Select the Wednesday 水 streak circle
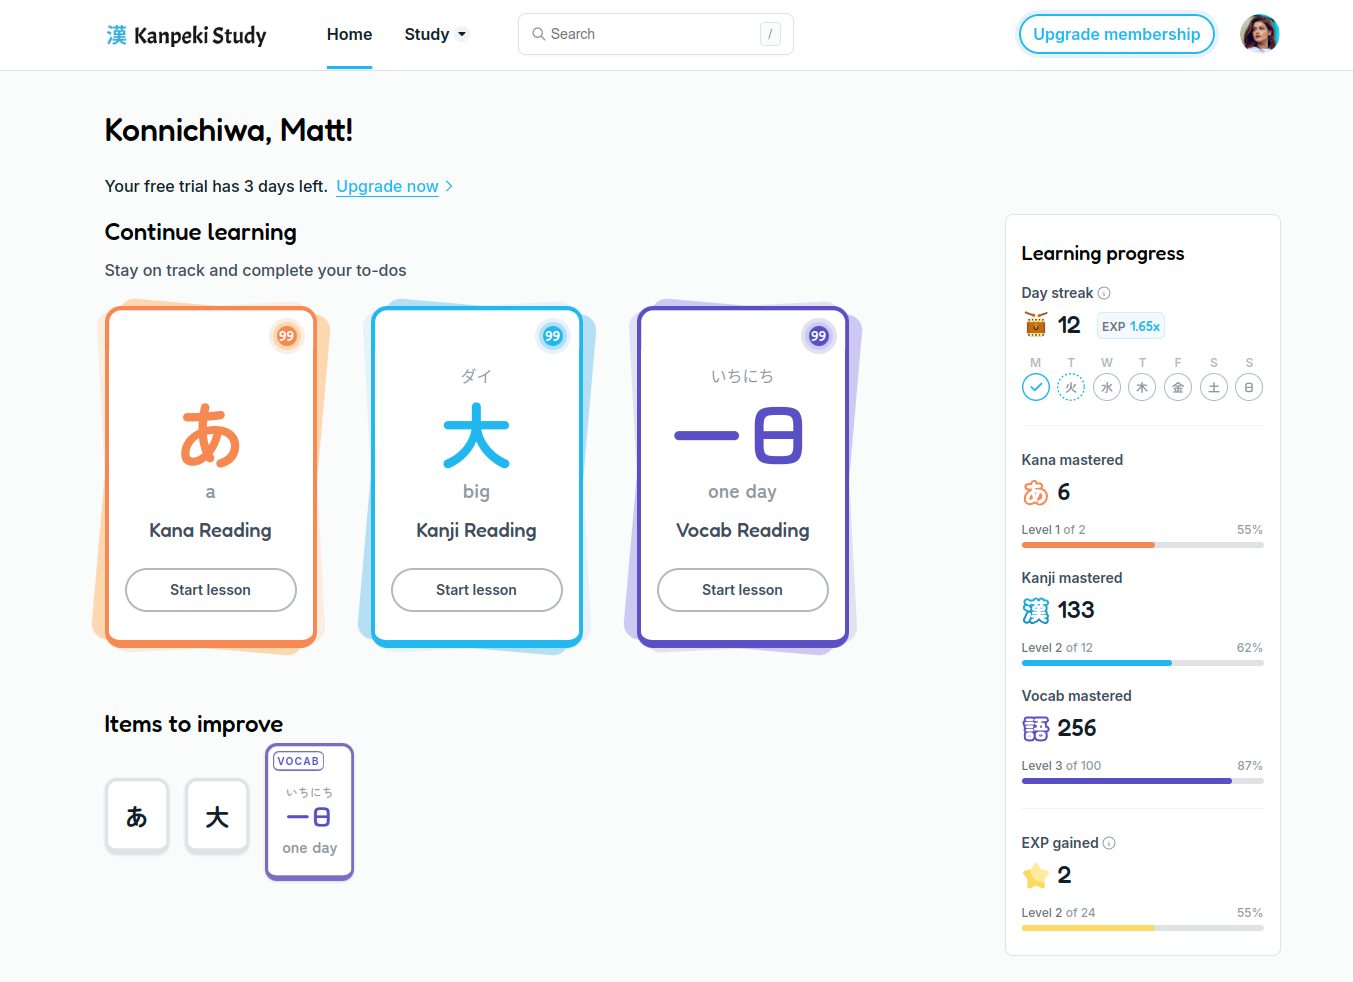Viewport: 1353px width, 982px height. click(x=1107, y=387)
